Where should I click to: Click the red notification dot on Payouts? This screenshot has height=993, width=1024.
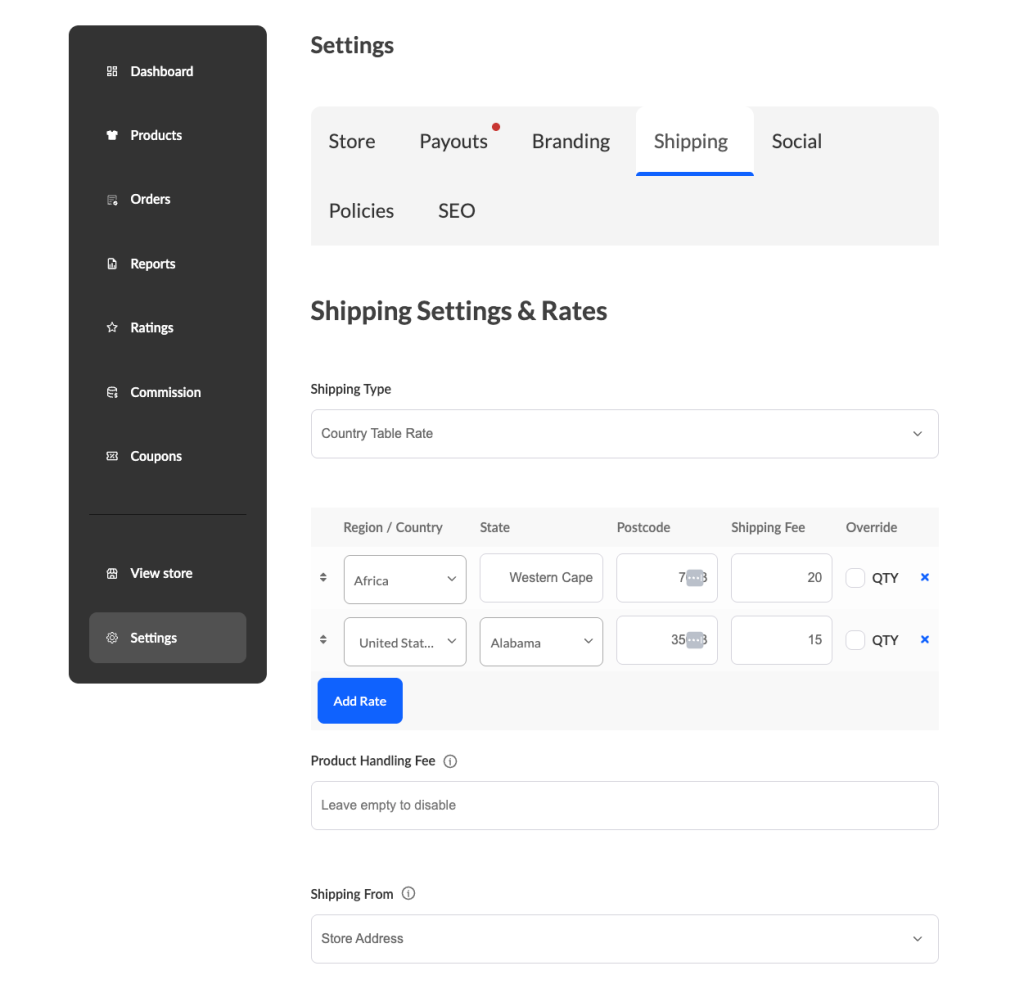point(496,127)
